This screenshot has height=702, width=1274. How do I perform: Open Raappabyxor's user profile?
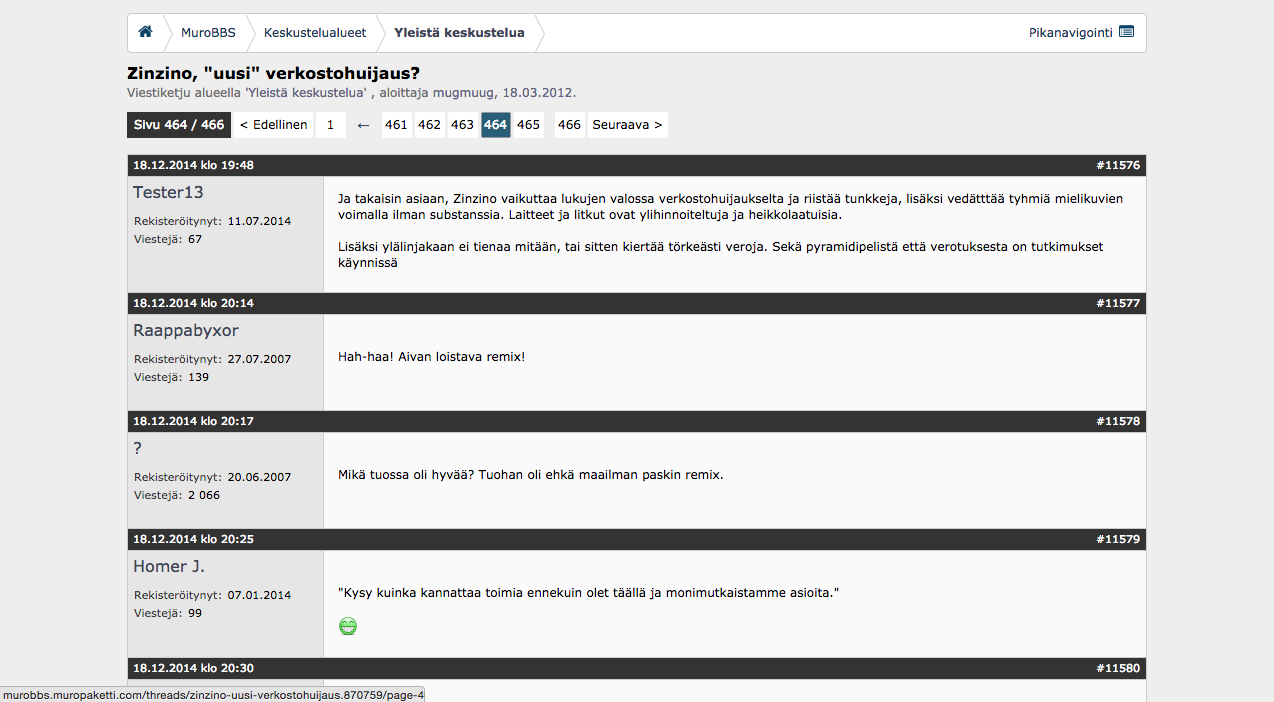click(185, 330)
